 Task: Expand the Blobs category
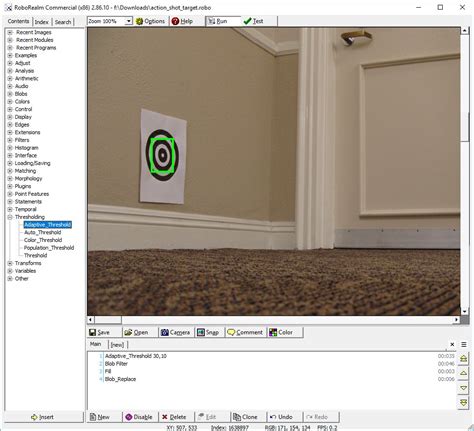(10, 94)
